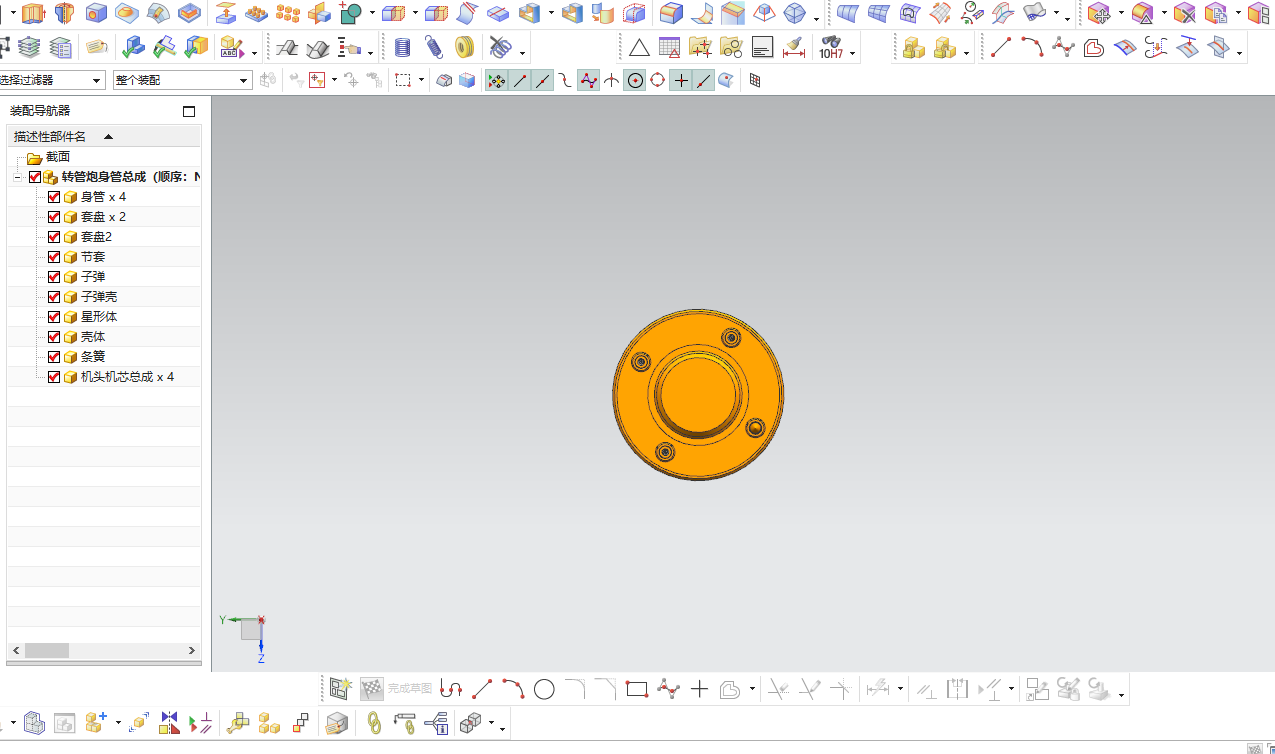Click the Rectangle sketch tool in bottom toolbar
Viewport: 1275px width, 754px height.
(637, 689)
